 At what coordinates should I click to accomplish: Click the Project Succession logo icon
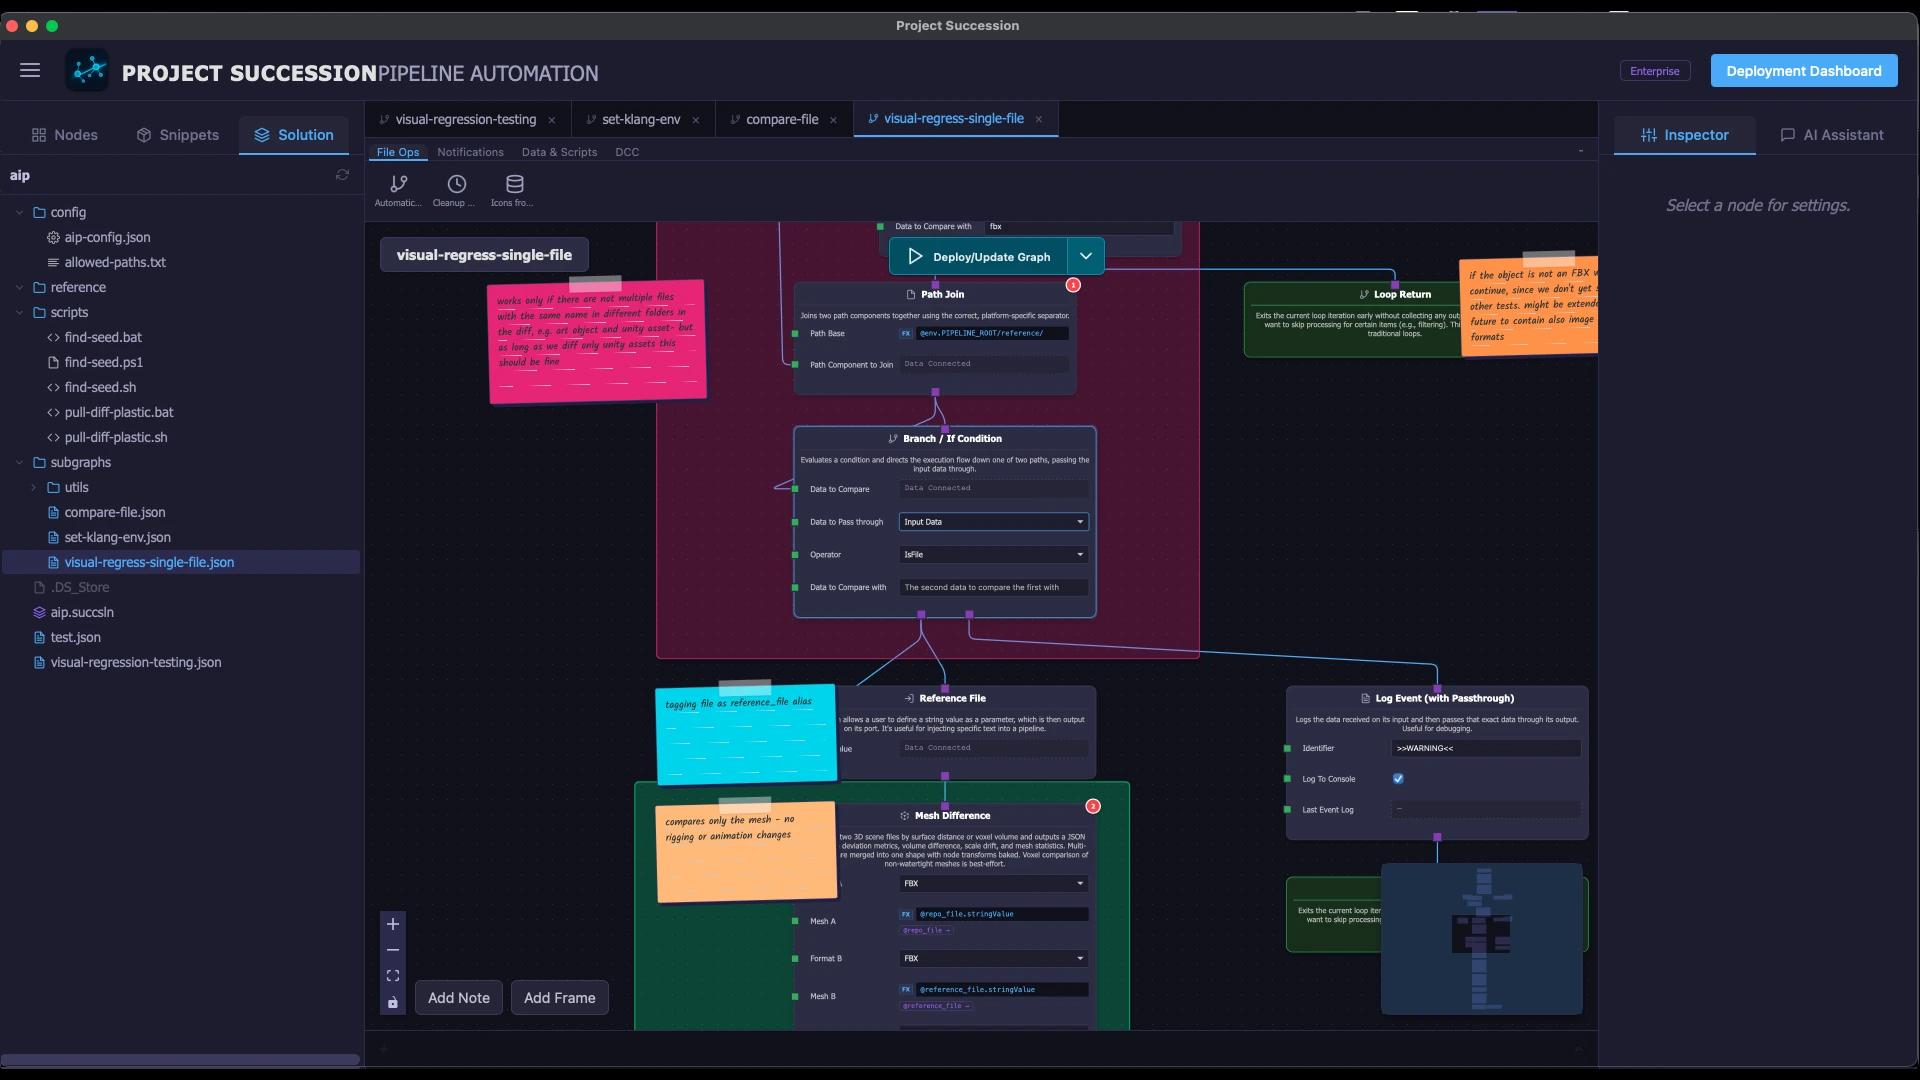coord(88,70)
